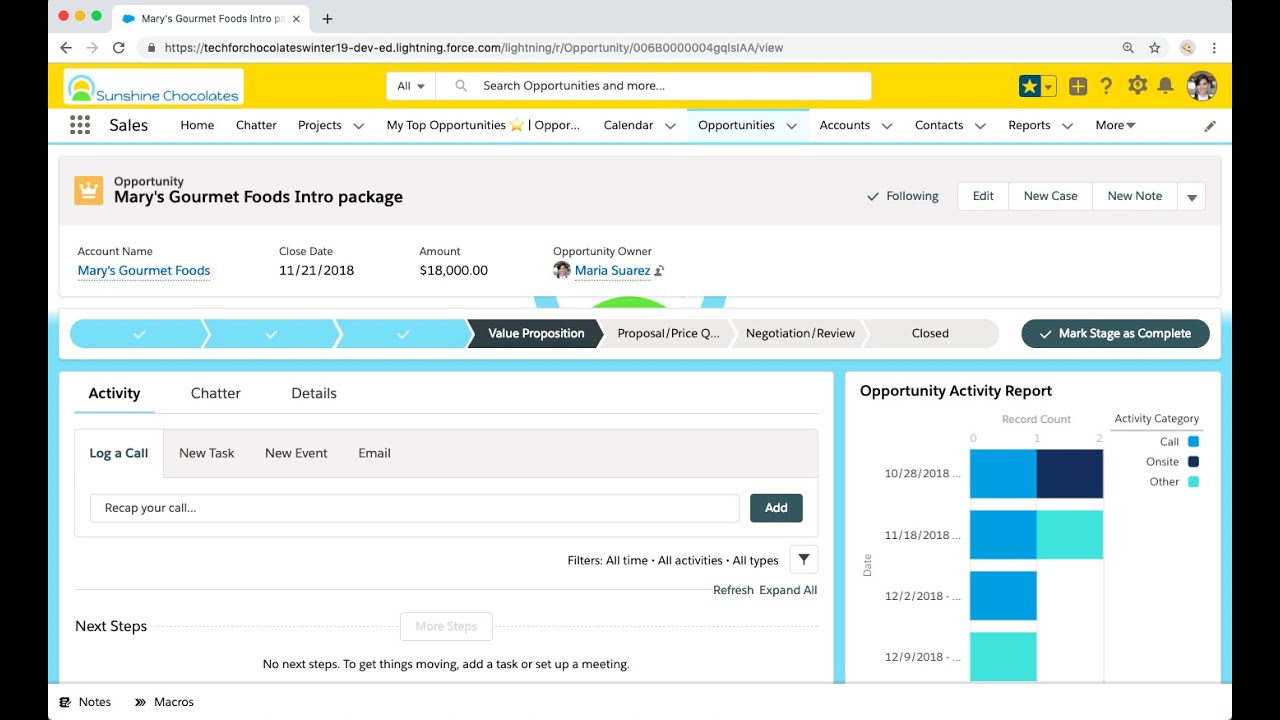Viewport: 1280px width, 720px height.
Task: Open Mary's Gourmet Foods account link
Action: [144, 270]
